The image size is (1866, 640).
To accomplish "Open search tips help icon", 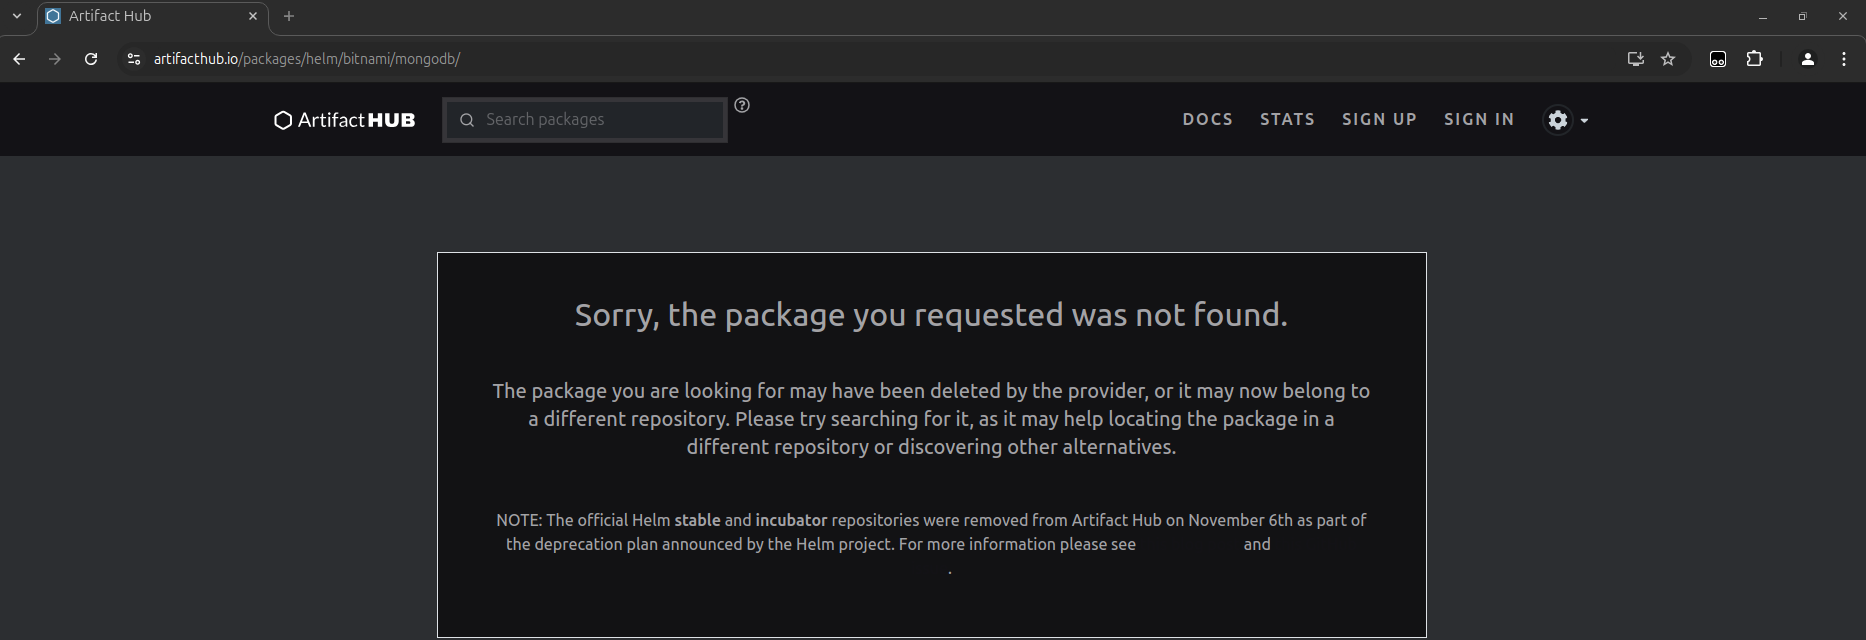I will click(742, 105).
